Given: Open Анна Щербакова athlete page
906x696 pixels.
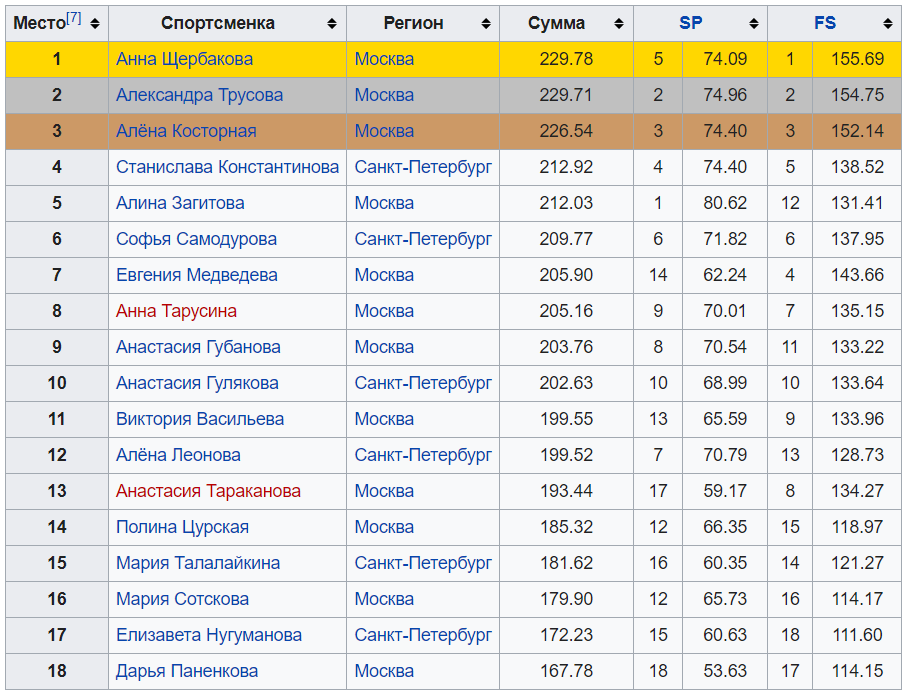Looking at the screenshot, I should [184, 59].
